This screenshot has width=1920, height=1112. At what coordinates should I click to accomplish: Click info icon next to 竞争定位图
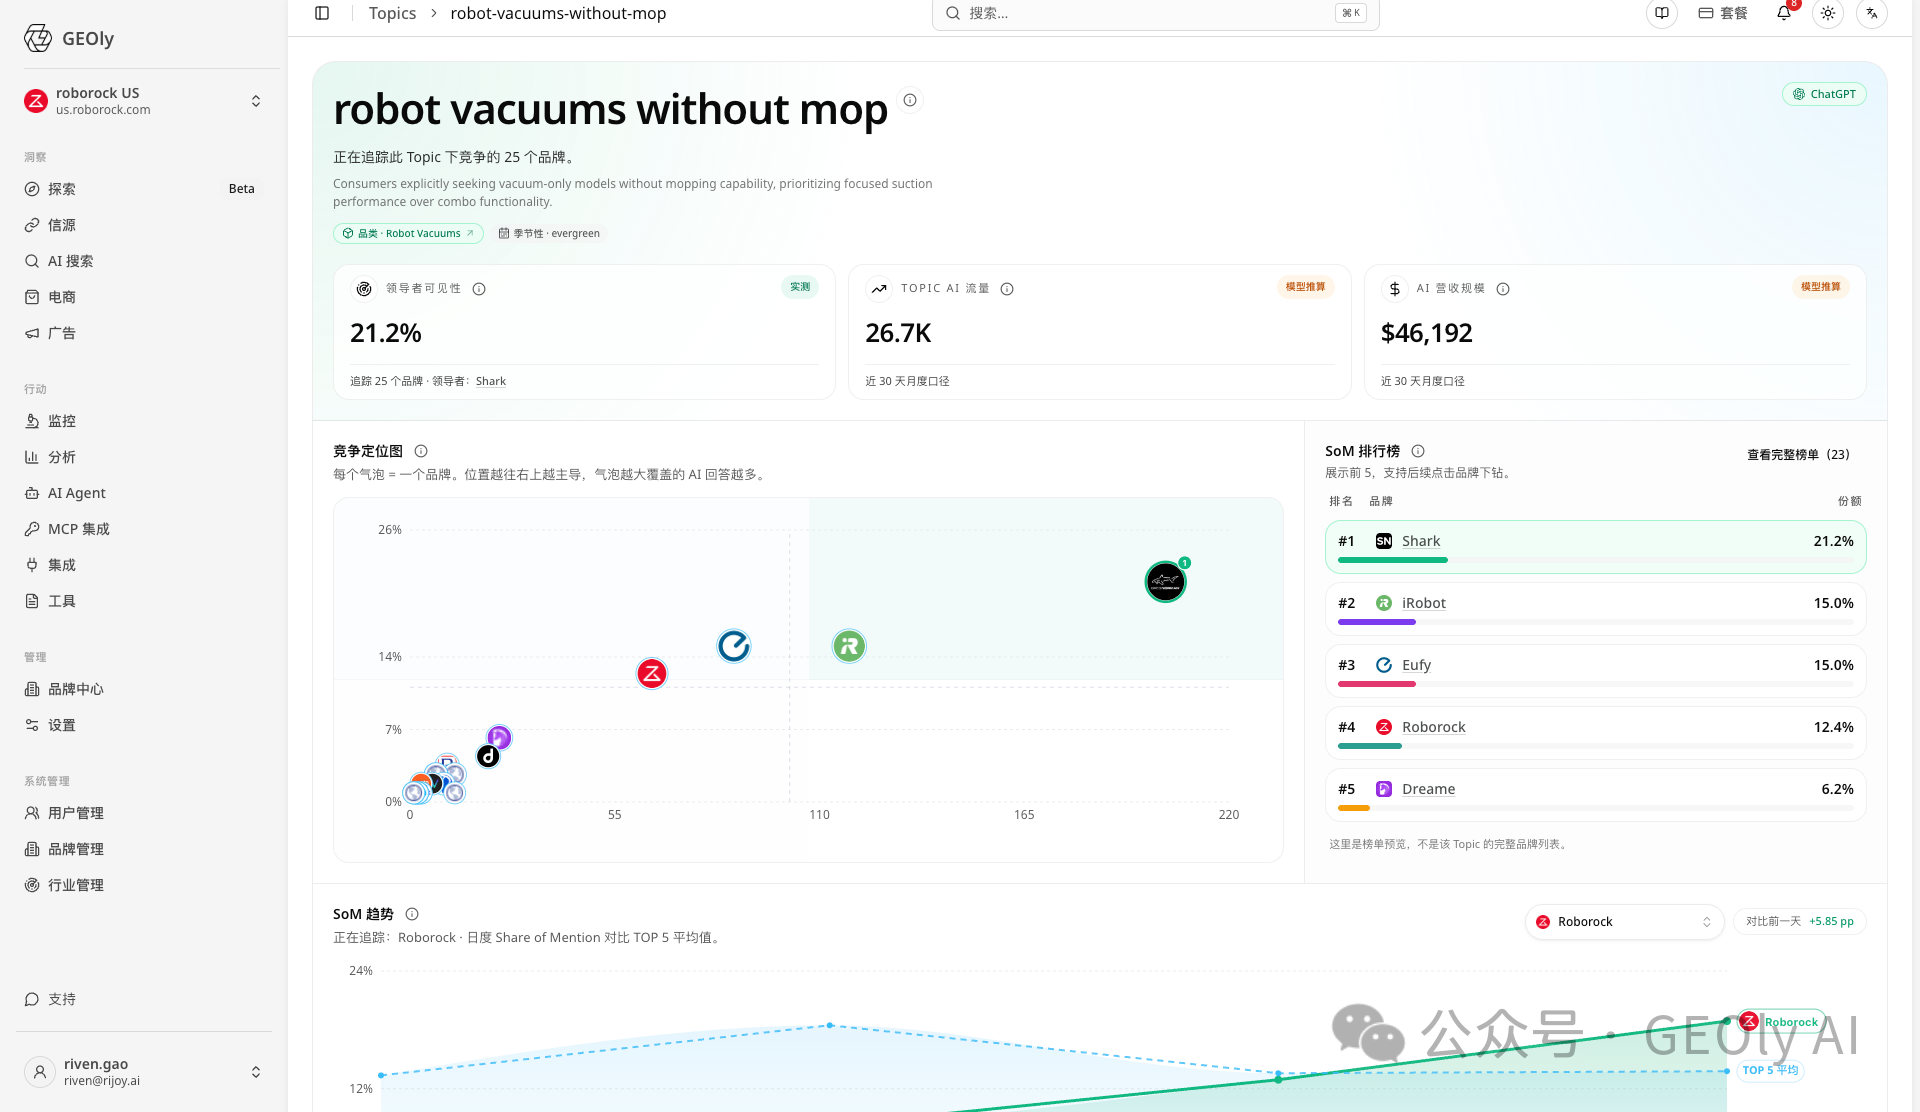[421, 451]
